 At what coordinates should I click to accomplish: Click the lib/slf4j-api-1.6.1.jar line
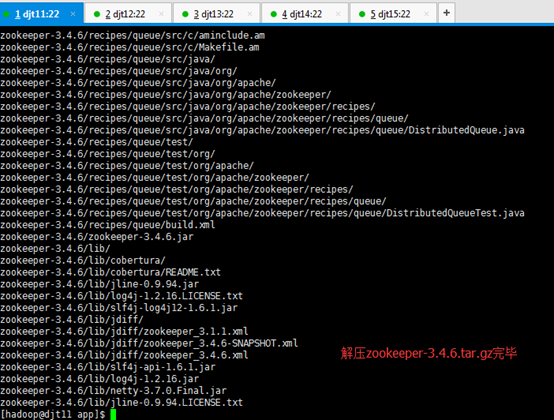click(107, 367)
